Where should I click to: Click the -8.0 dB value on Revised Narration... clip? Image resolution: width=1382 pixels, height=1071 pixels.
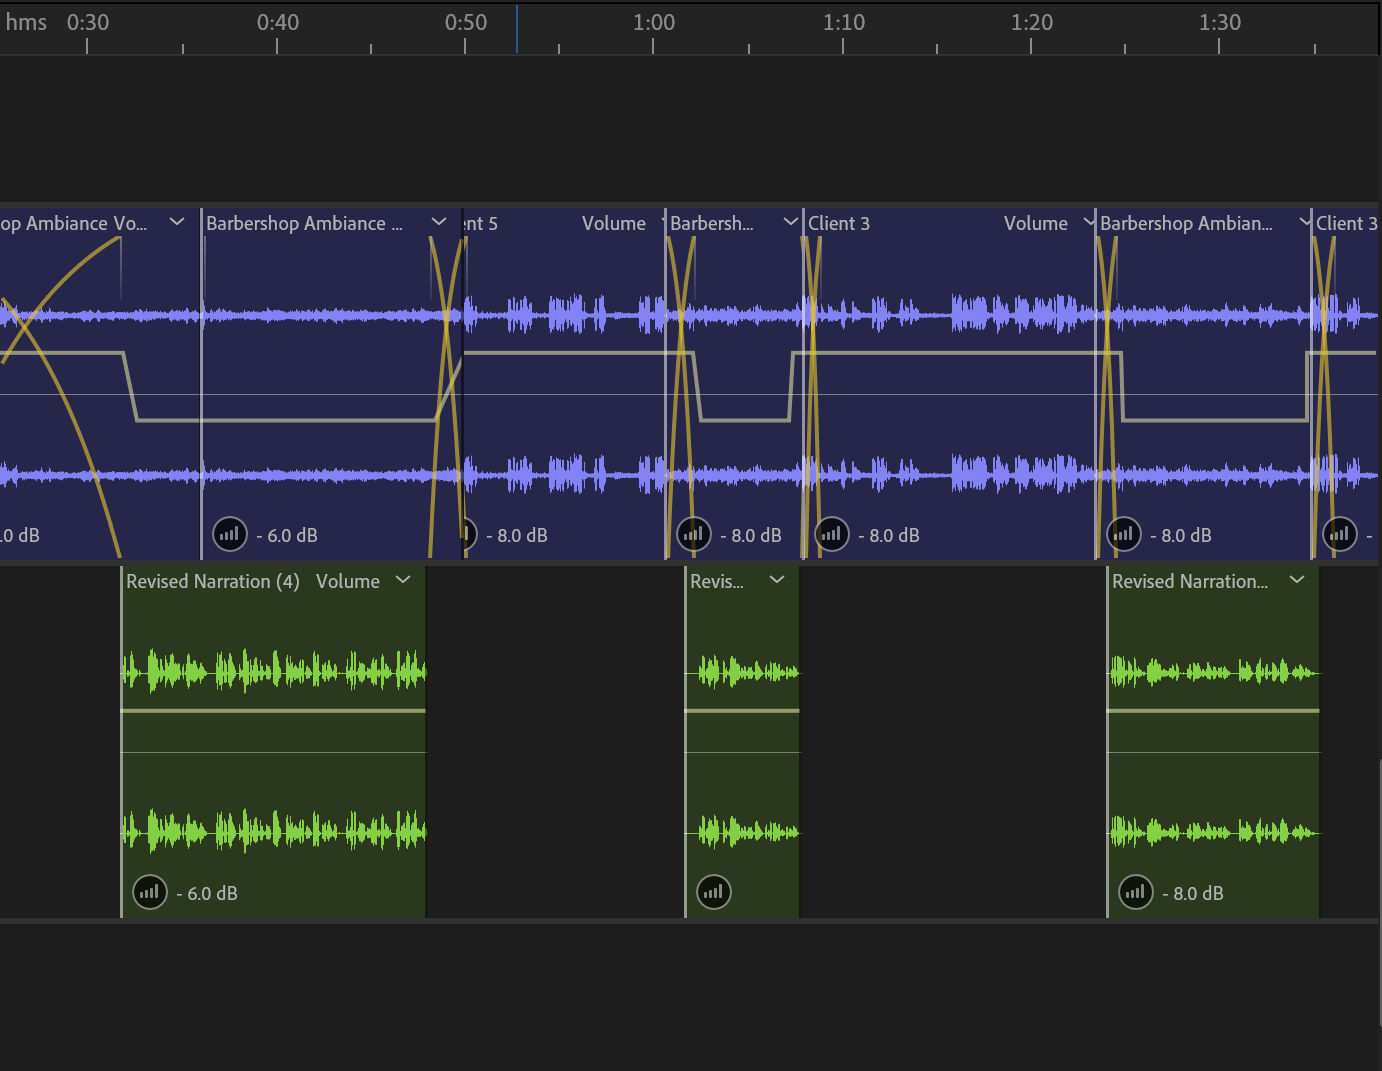click(x=1193, y=894)
